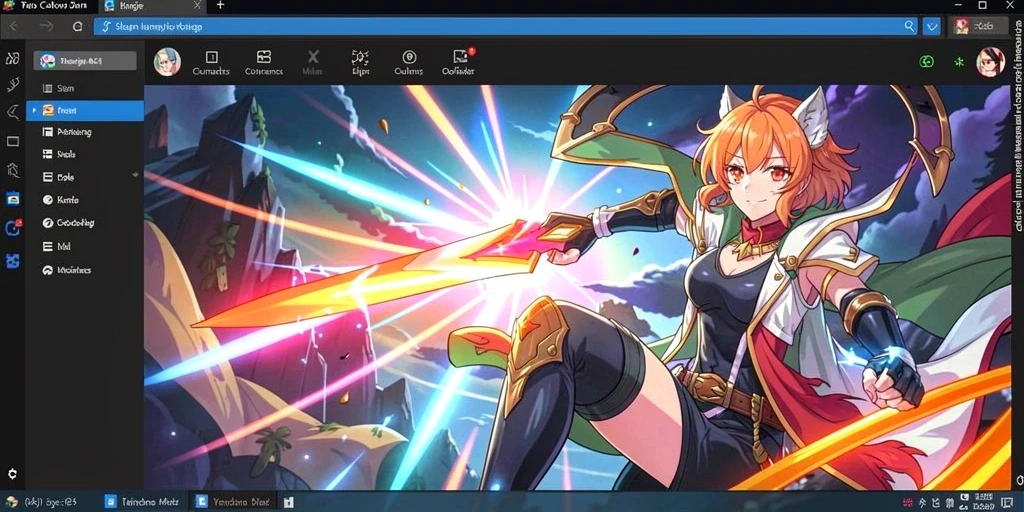Click the second toolbar item with split-box icon
1024x512 pixels.
click(264, 62)
